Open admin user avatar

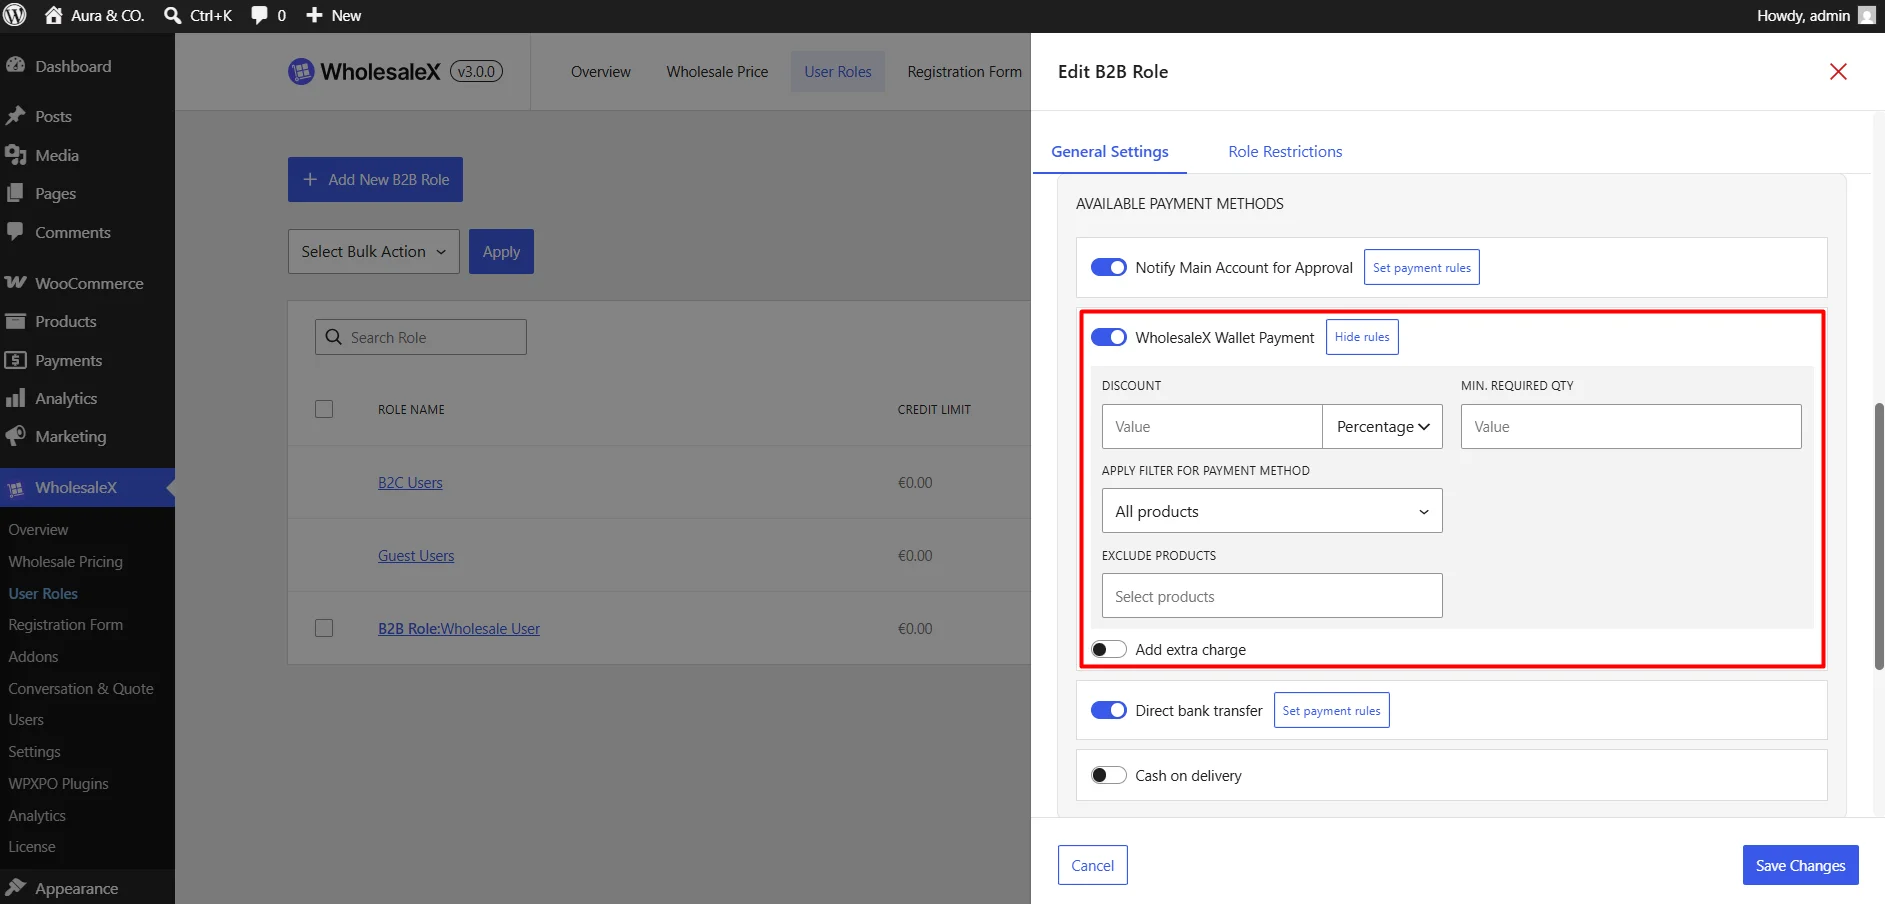point(1866,15)
